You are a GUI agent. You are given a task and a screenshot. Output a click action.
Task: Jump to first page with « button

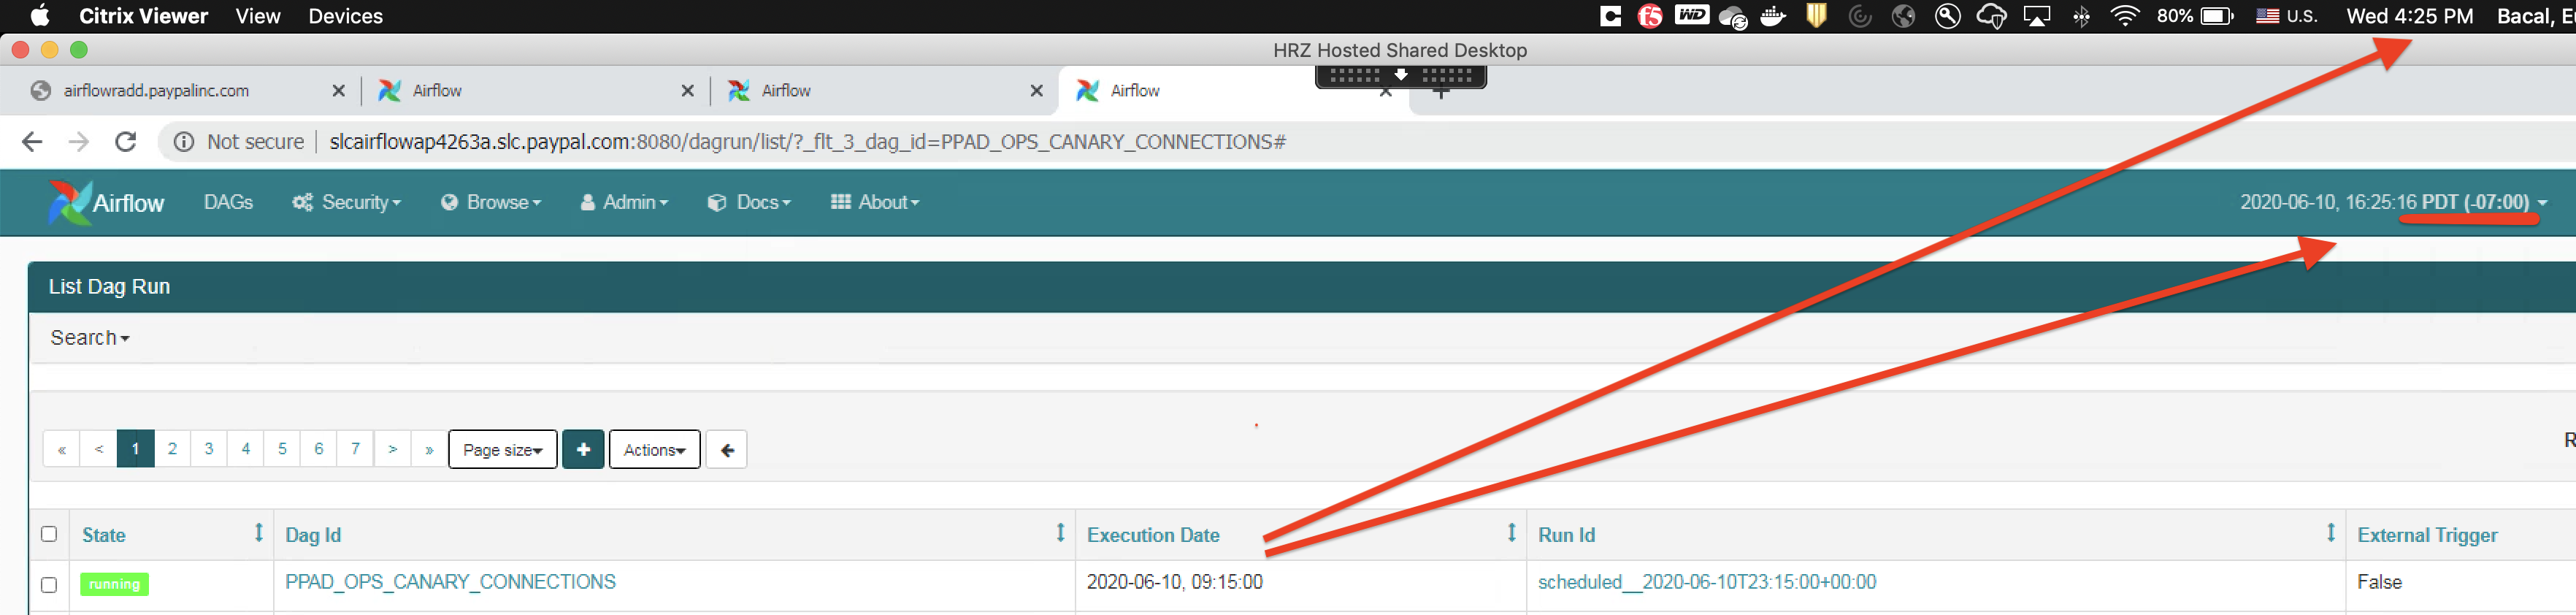[62, 449]
